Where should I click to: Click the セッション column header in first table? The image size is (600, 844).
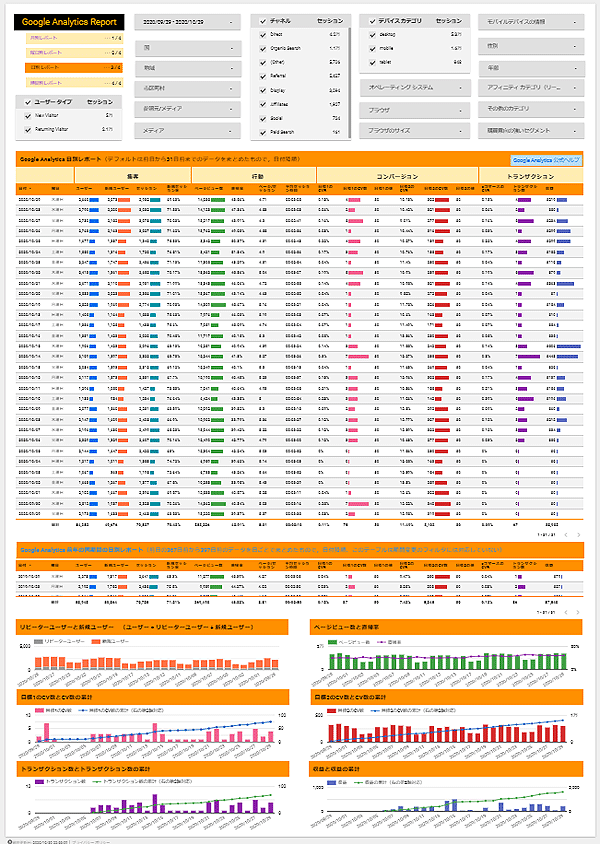[146, 189]
